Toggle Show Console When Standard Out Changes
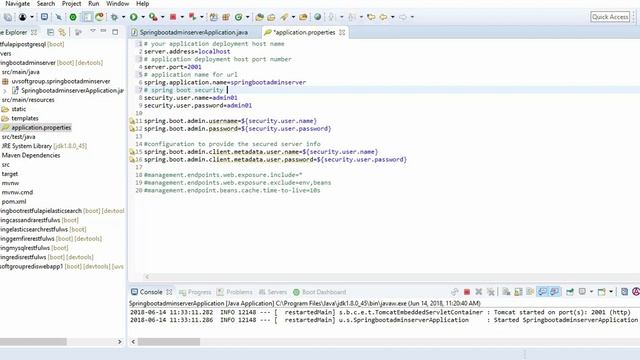Image resolution: width=640 pixels, height=360 pixels. (x=542, y=292)
